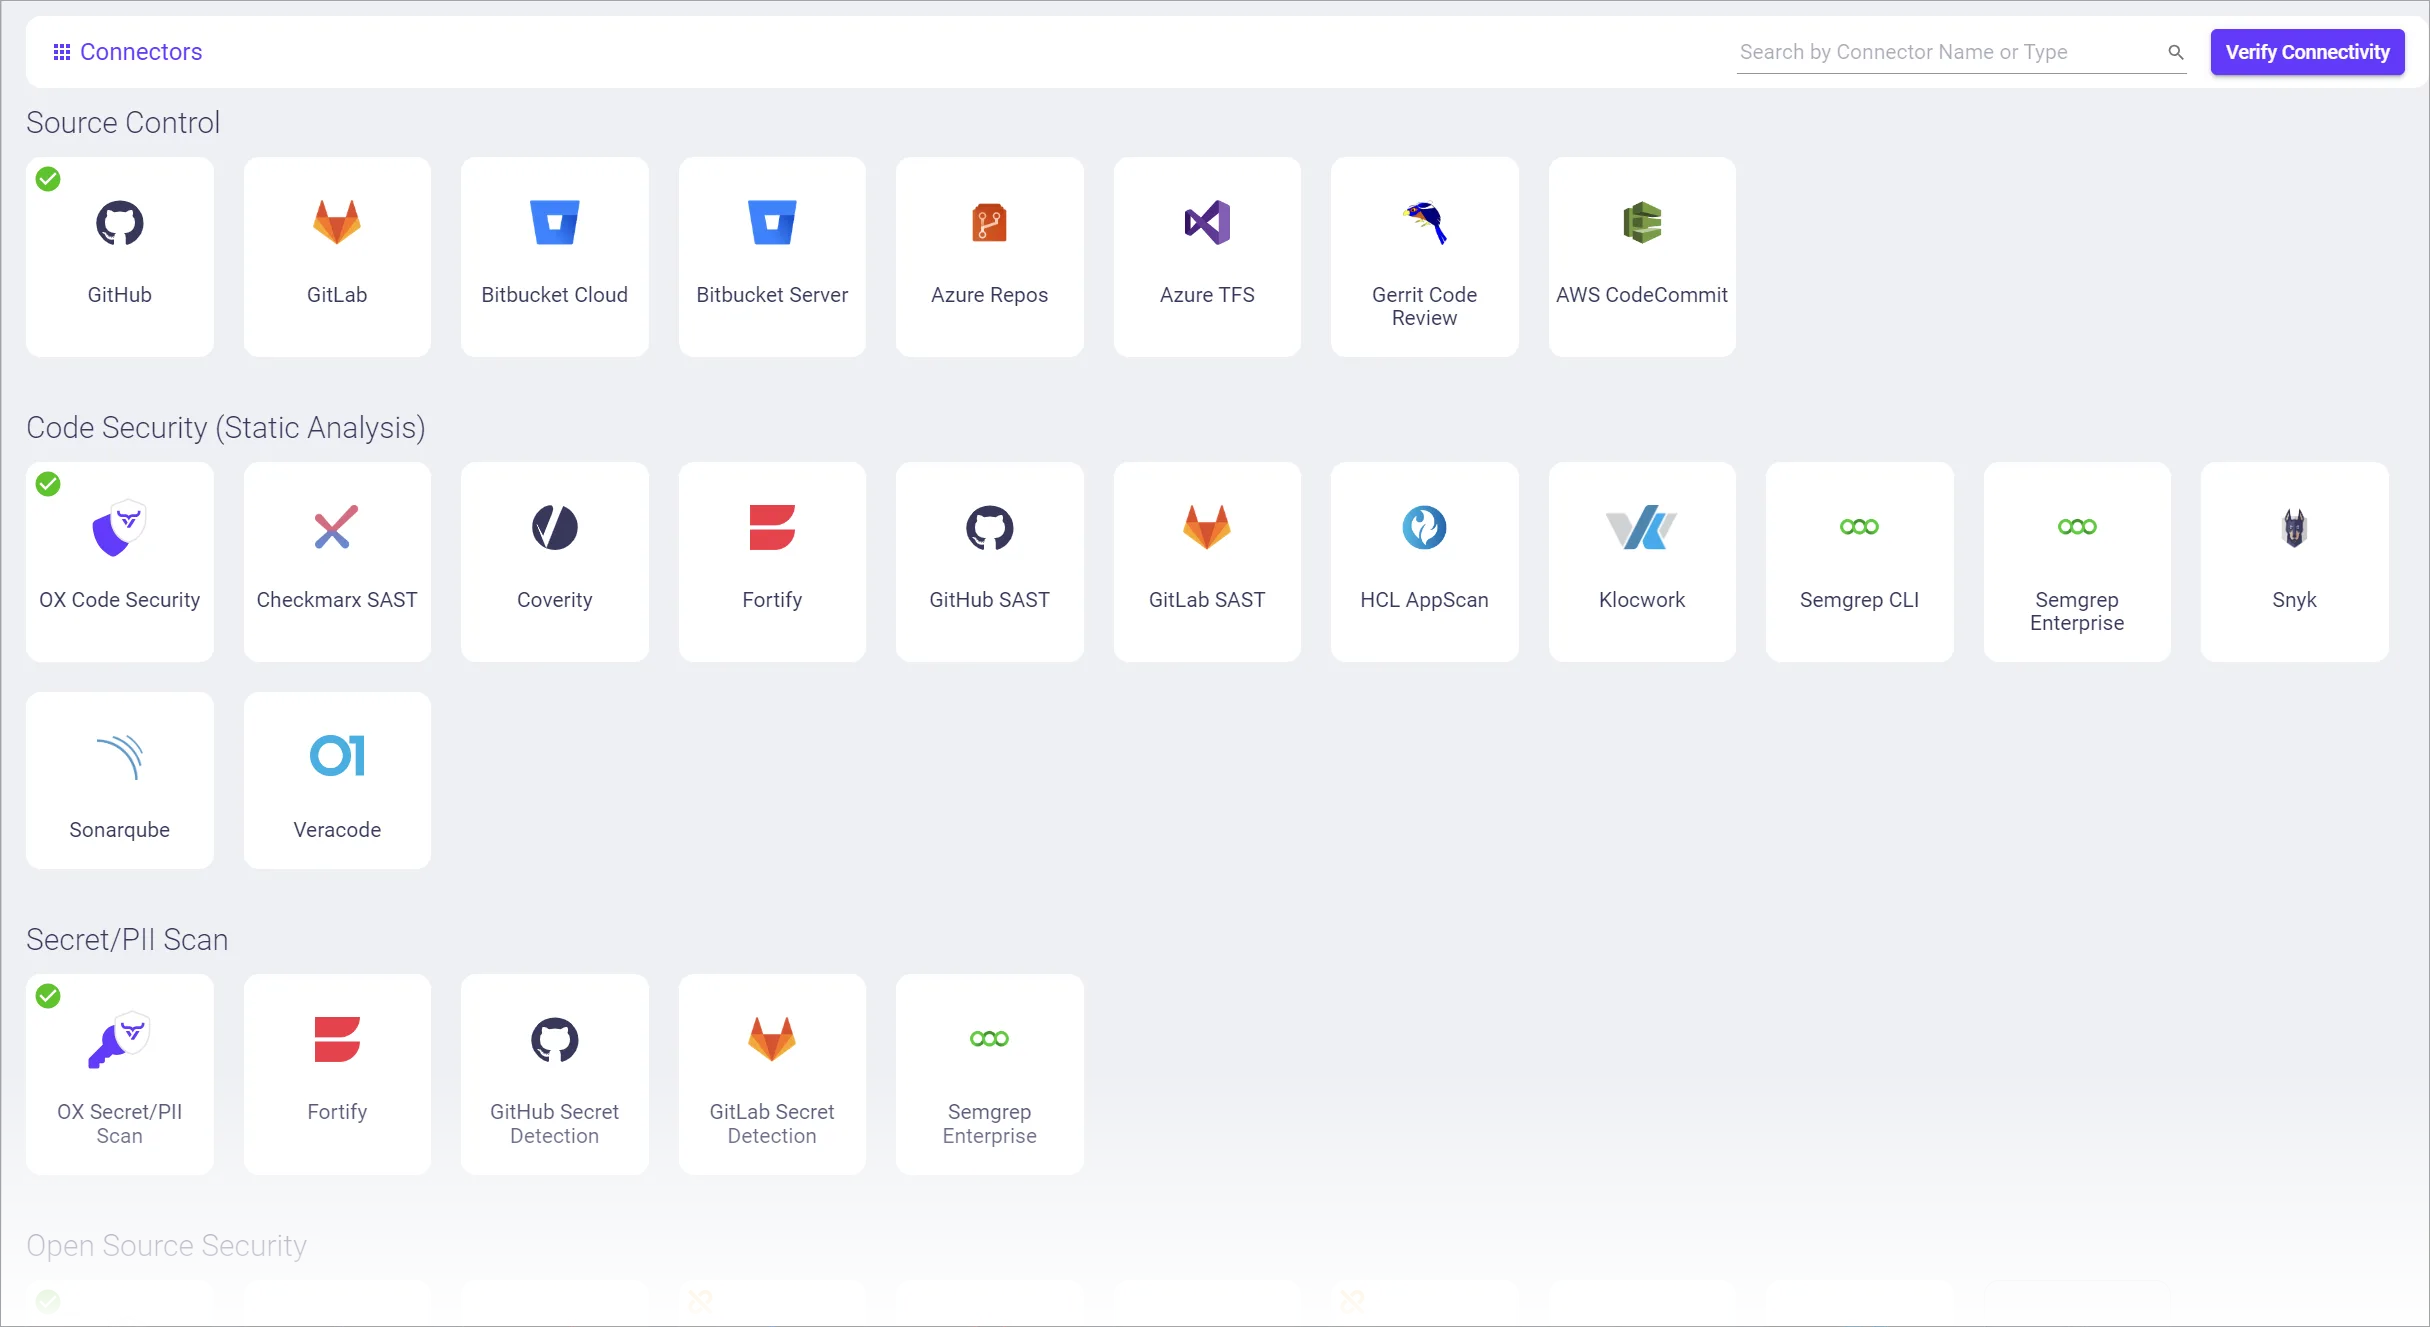The image size is (2430, 1327).
Task: Select the Gerrit Code Review connector
Action: [1424, 257]
